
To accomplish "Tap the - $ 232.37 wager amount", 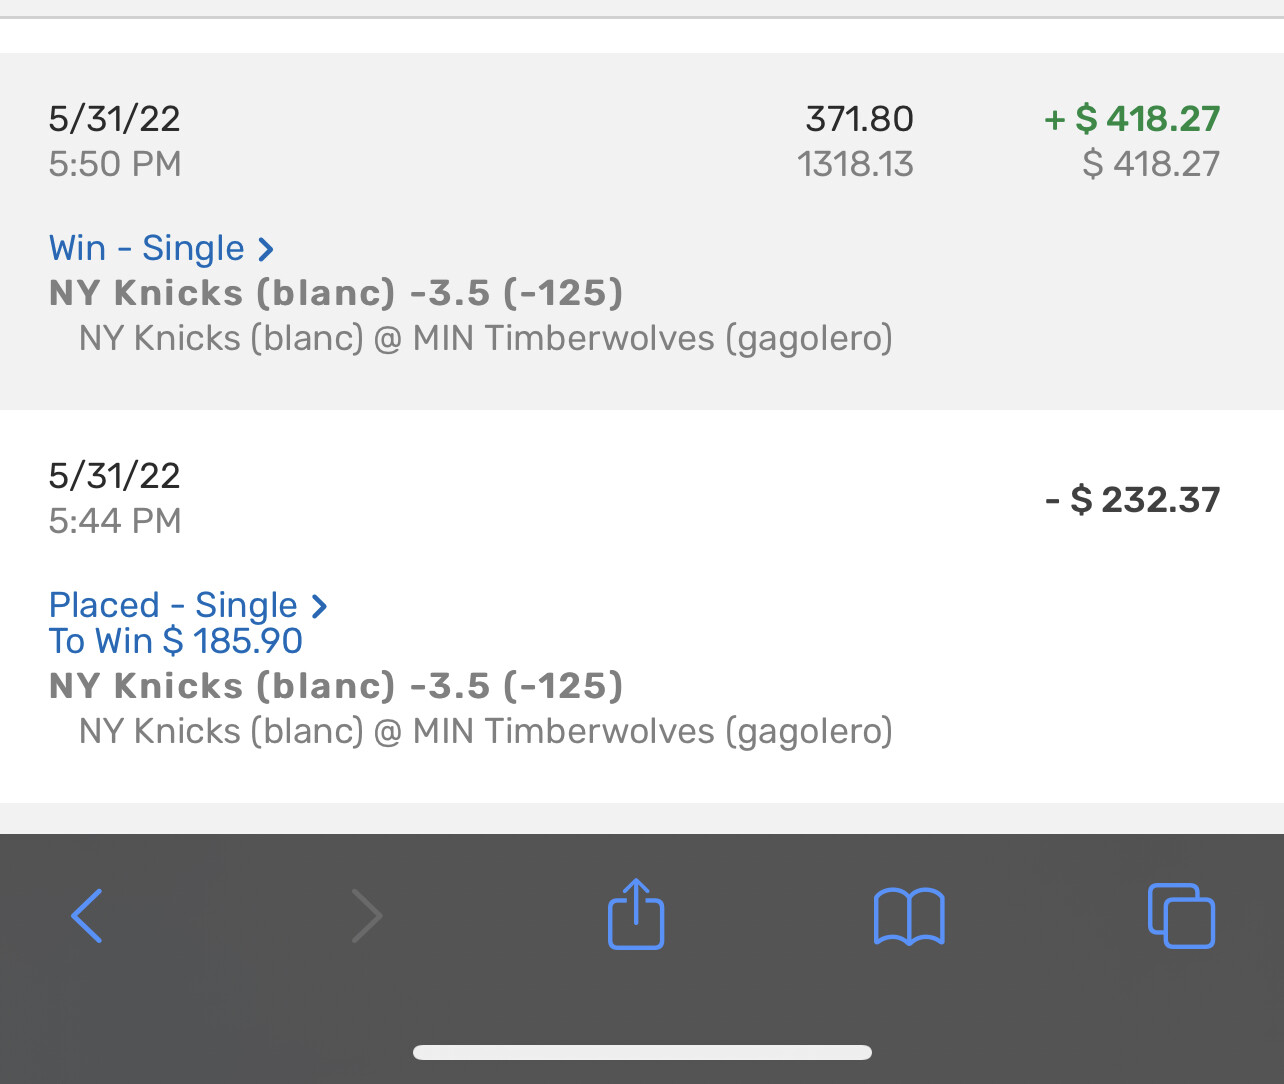I will [x=1132, y=499].
